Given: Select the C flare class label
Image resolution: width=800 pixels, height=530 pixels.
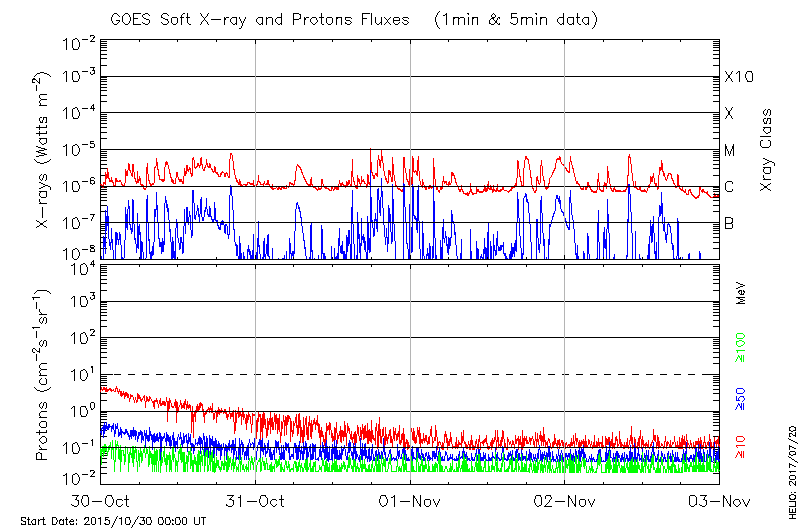Looking at the screenshot, I should pos(729,187).
